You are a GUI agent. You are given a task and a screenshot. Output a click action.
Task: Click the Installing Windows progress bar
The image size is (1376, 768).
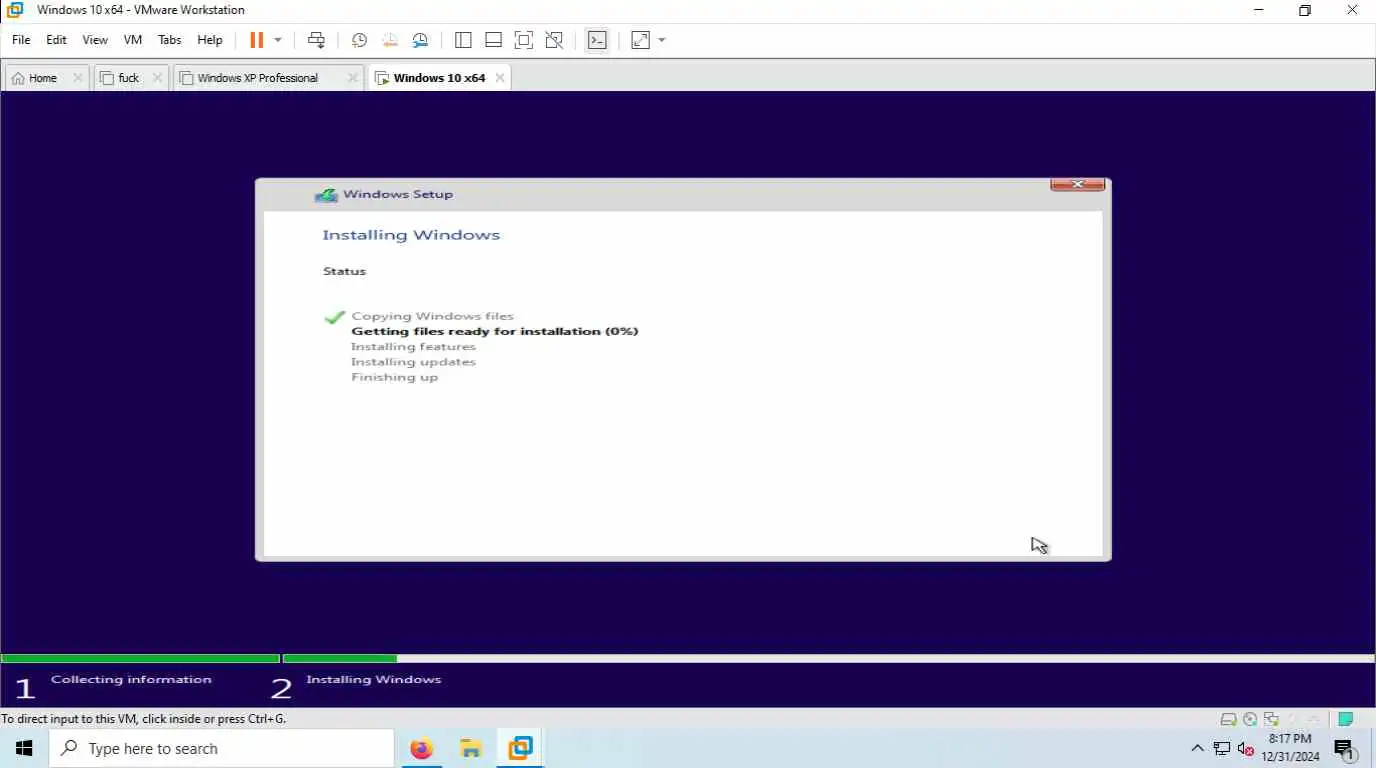[x=829, y=658]
